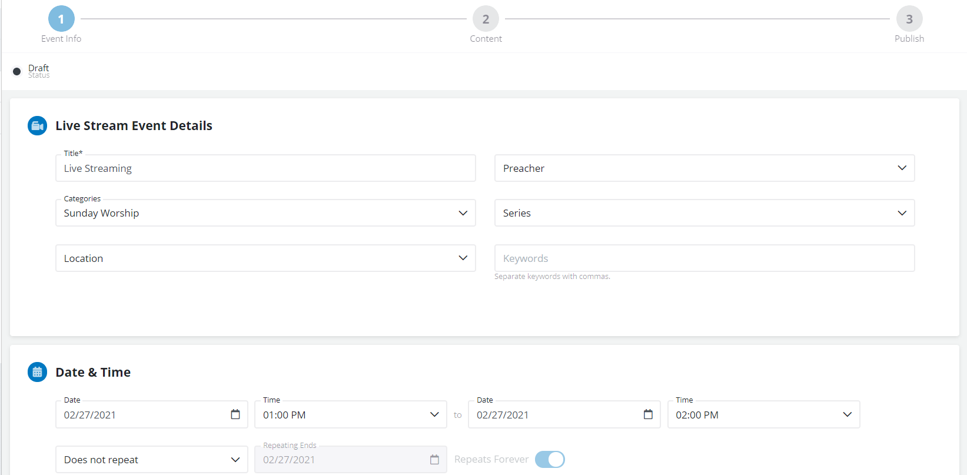Click the Title field with Live Streaming

pyautogui.click(x=265, y=169)
